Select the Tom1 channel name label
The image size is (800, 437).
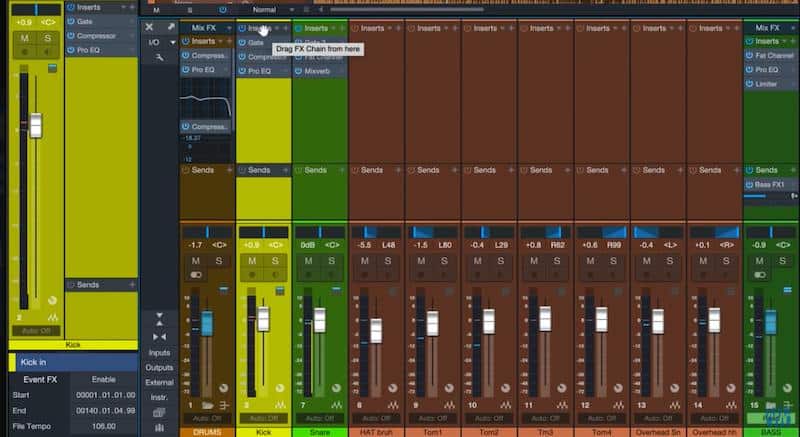click(x=433, y=432)
